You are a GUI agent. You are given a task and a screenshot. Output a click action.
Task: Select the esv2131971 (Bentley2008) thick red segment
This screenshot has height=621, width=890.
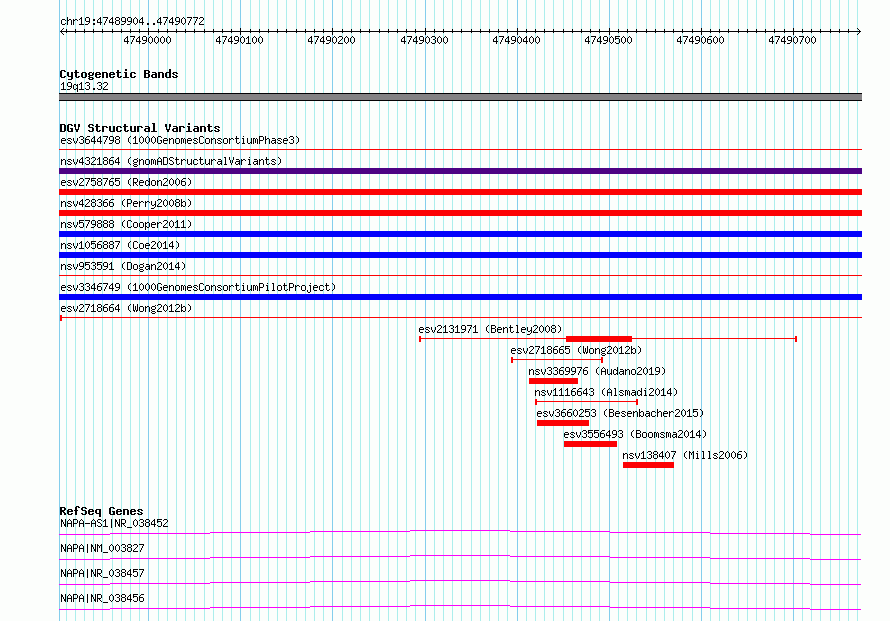[x=599, y=339]
